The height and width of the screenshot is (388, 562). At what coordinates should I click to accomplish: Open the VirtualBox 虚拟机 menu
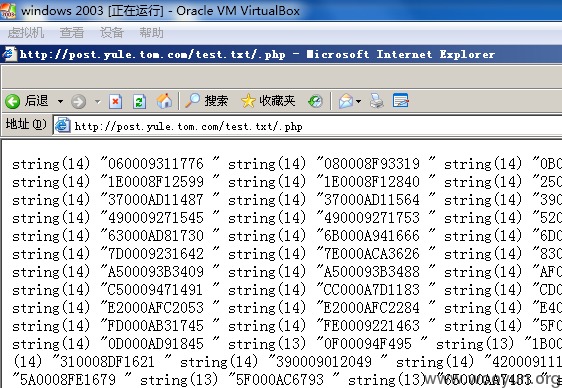pos(26,33)
